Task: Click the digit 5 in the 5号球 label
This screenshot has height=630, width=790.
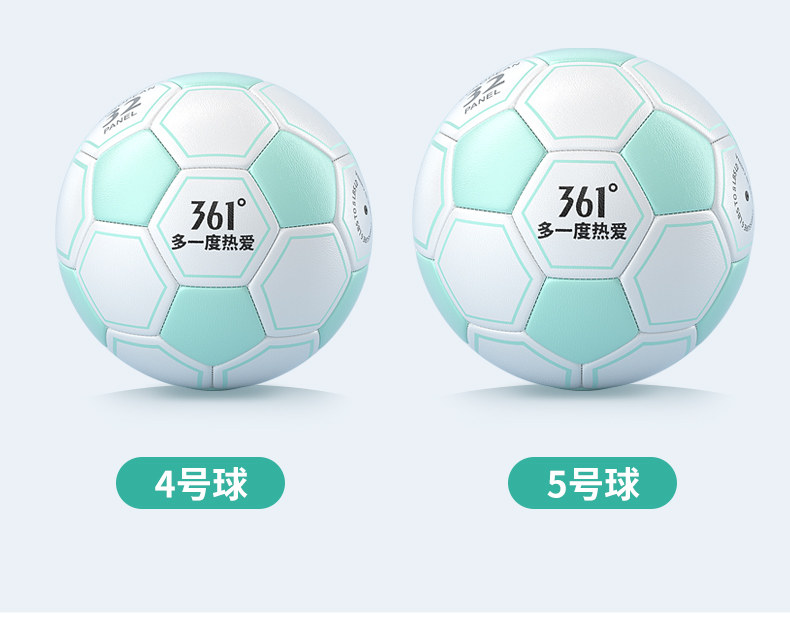Action: tap(555, 484)
